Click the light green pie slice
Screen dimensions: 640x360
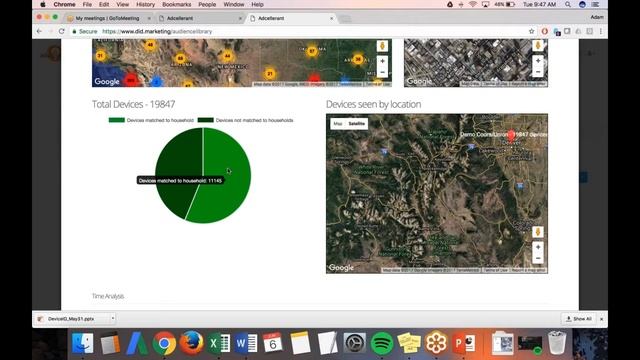(x=224, y=176)
